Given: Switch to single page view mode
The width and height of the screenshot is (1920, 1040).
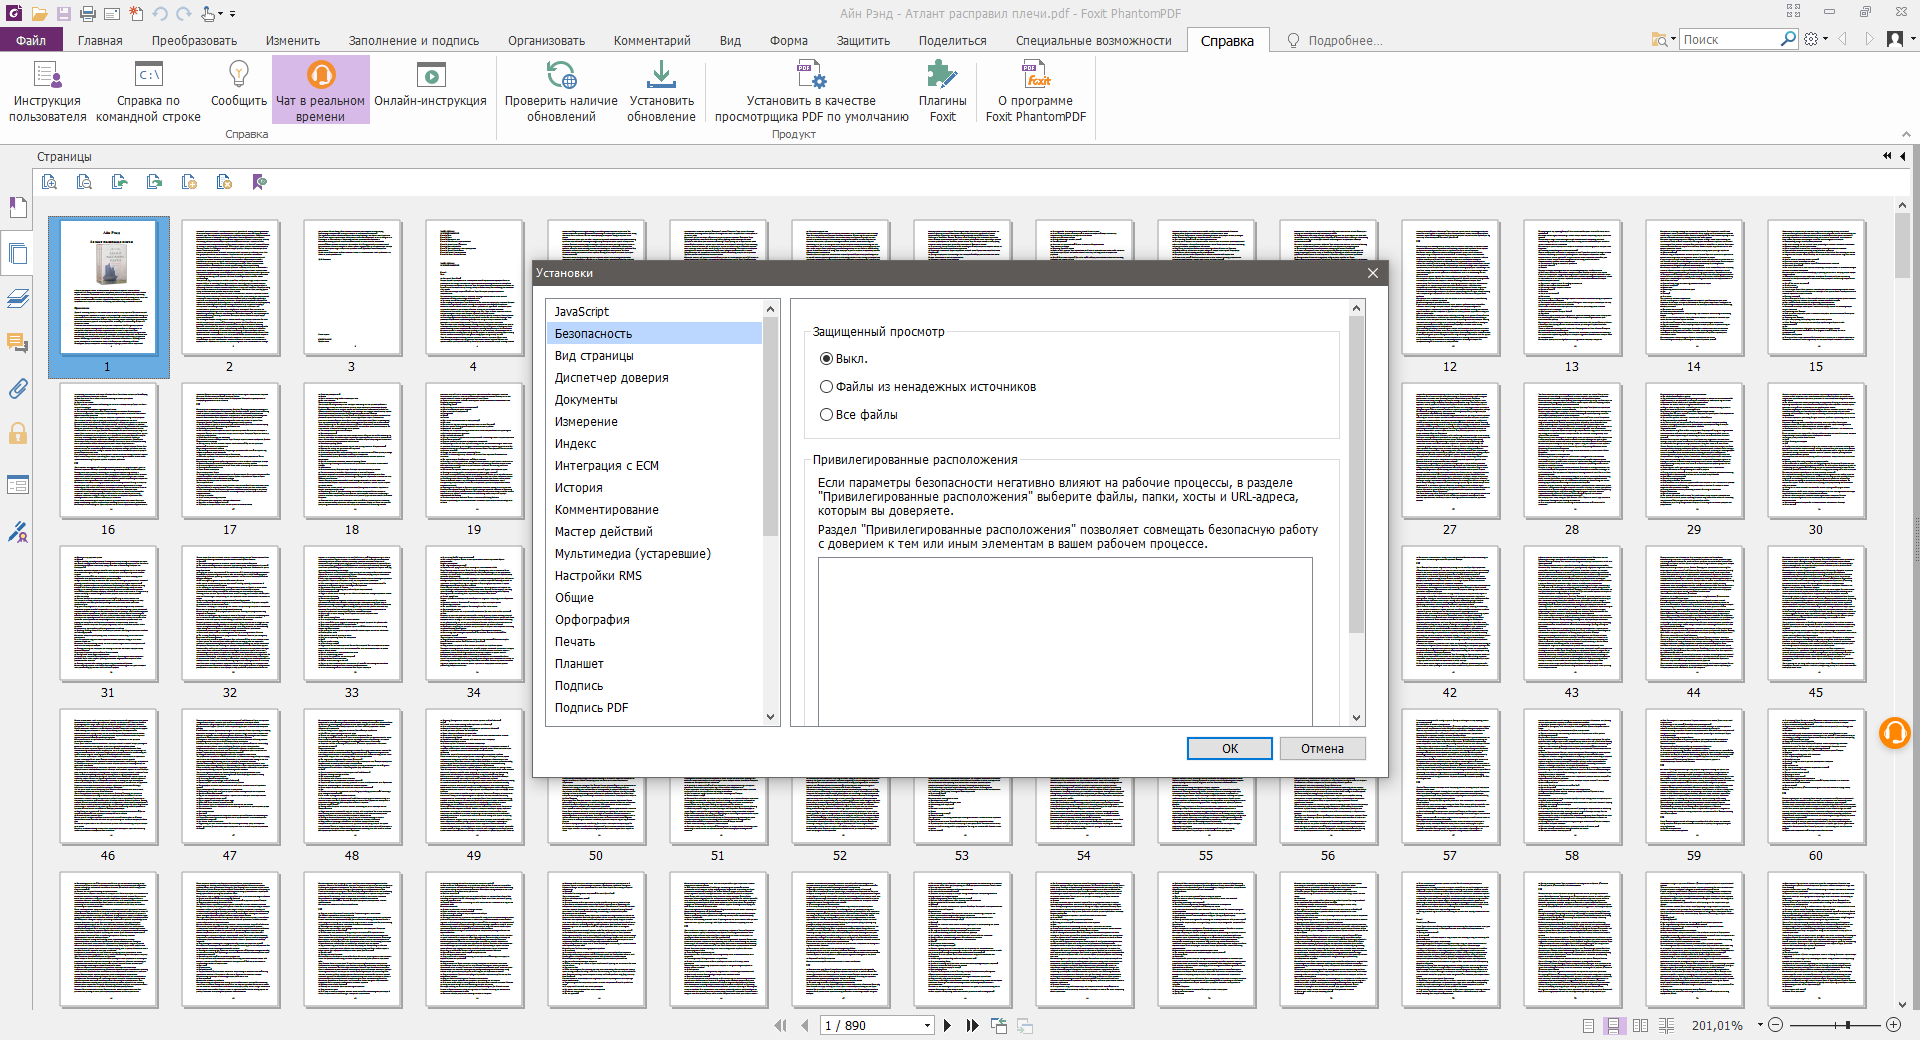Looking at the screenshot, I should coord(1589,1025).
